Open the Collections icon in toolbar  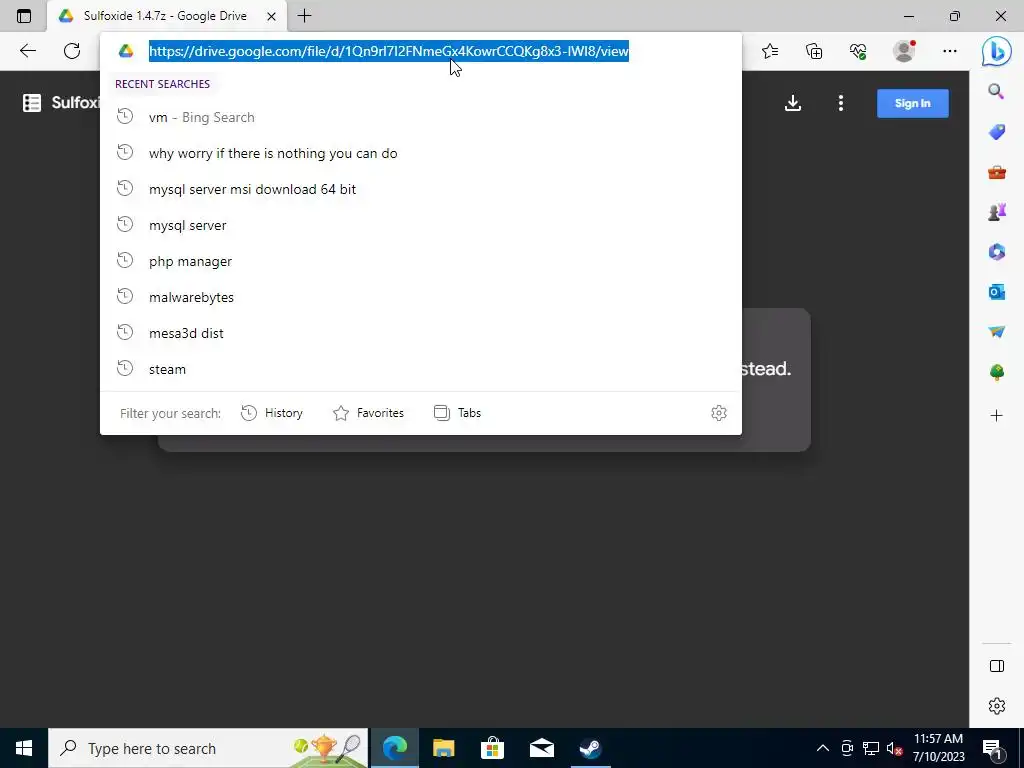(814, 51)
